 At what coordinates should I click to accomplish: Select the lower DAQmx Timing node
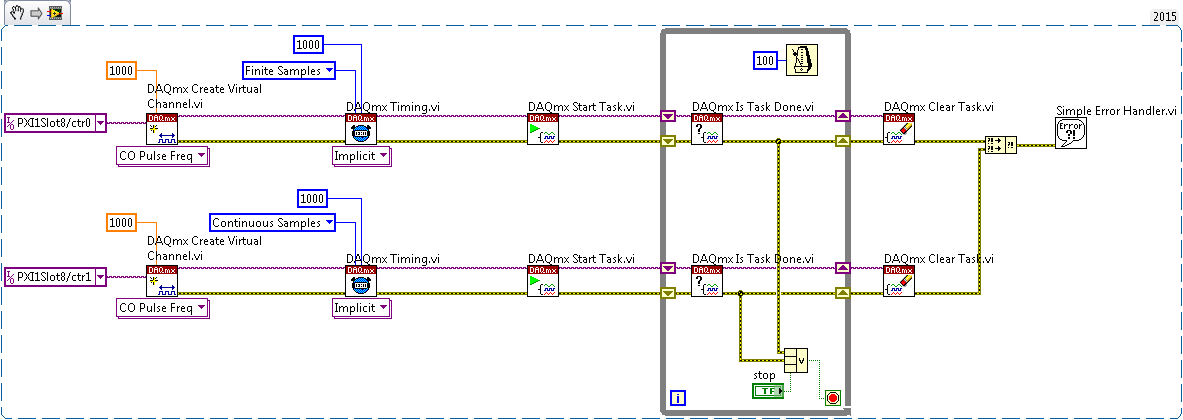[361, 281]
